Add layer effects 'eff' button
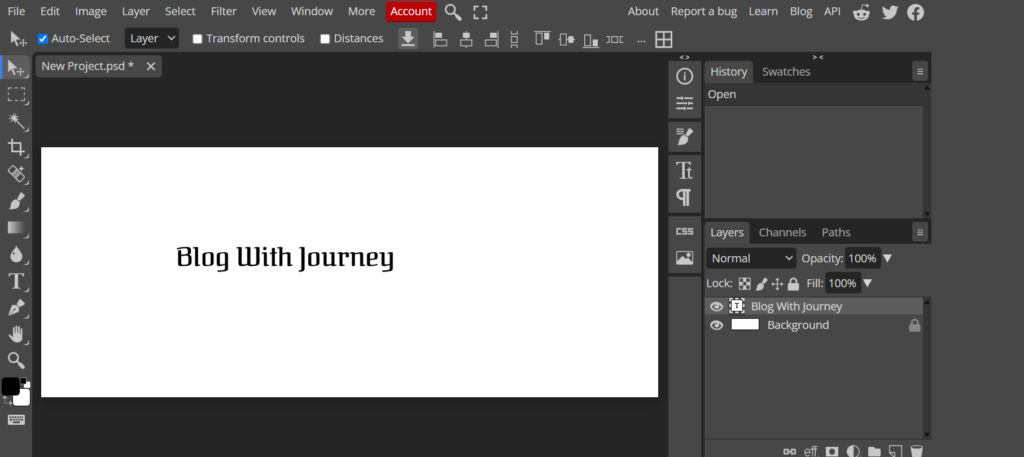This screenshot has width=1024, height=457. [x=810, y=451]
